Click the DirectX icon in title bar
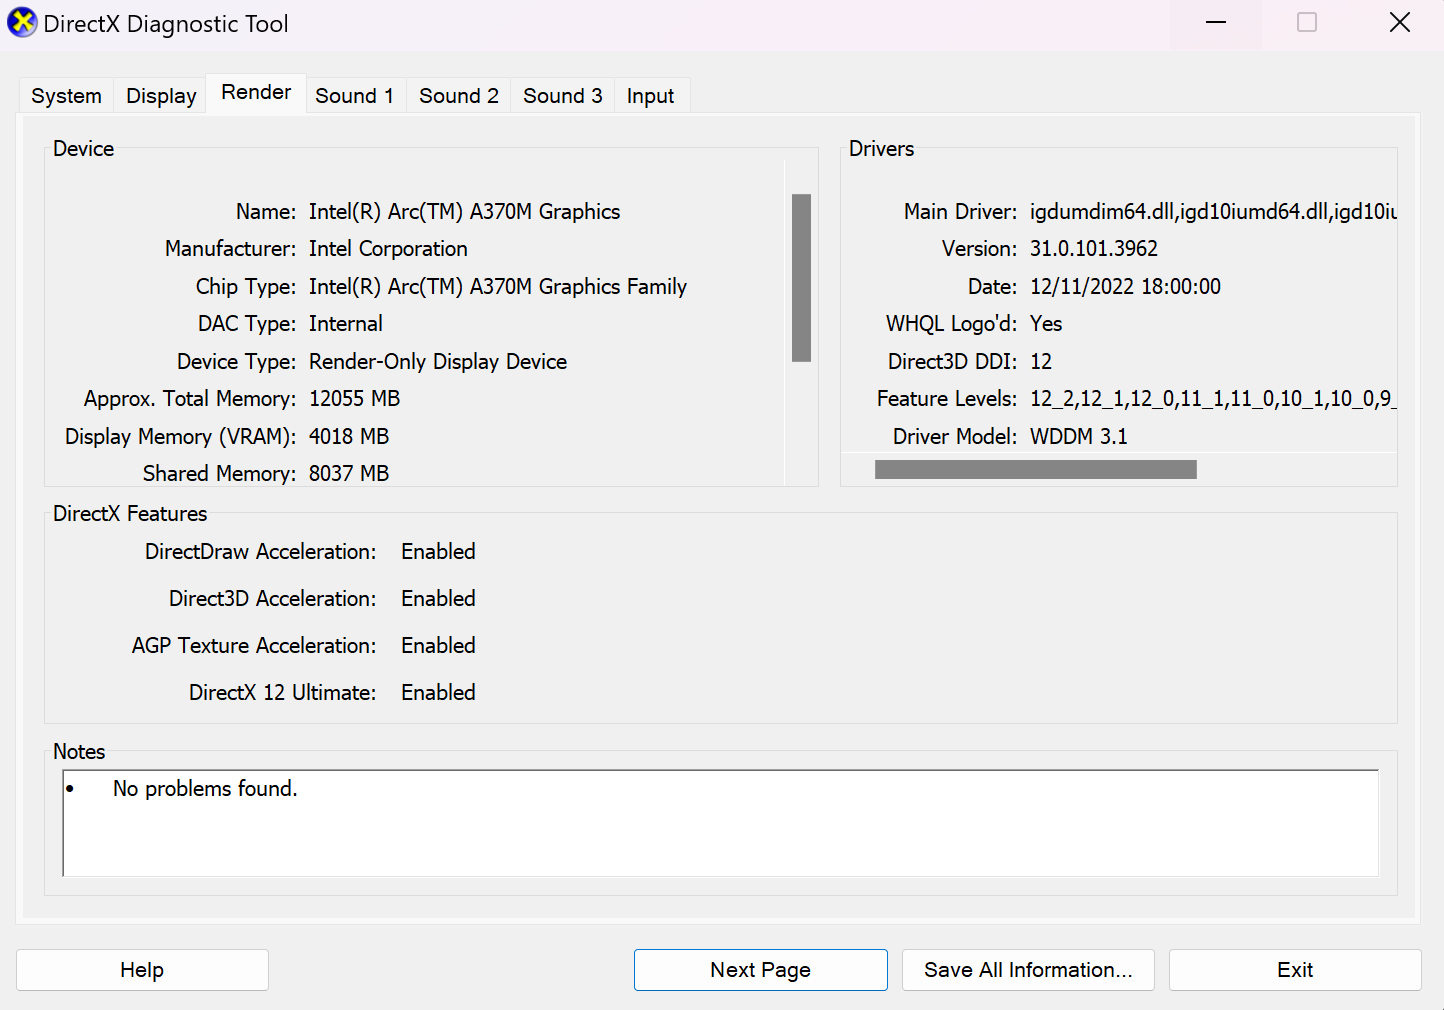 point(21,23)
